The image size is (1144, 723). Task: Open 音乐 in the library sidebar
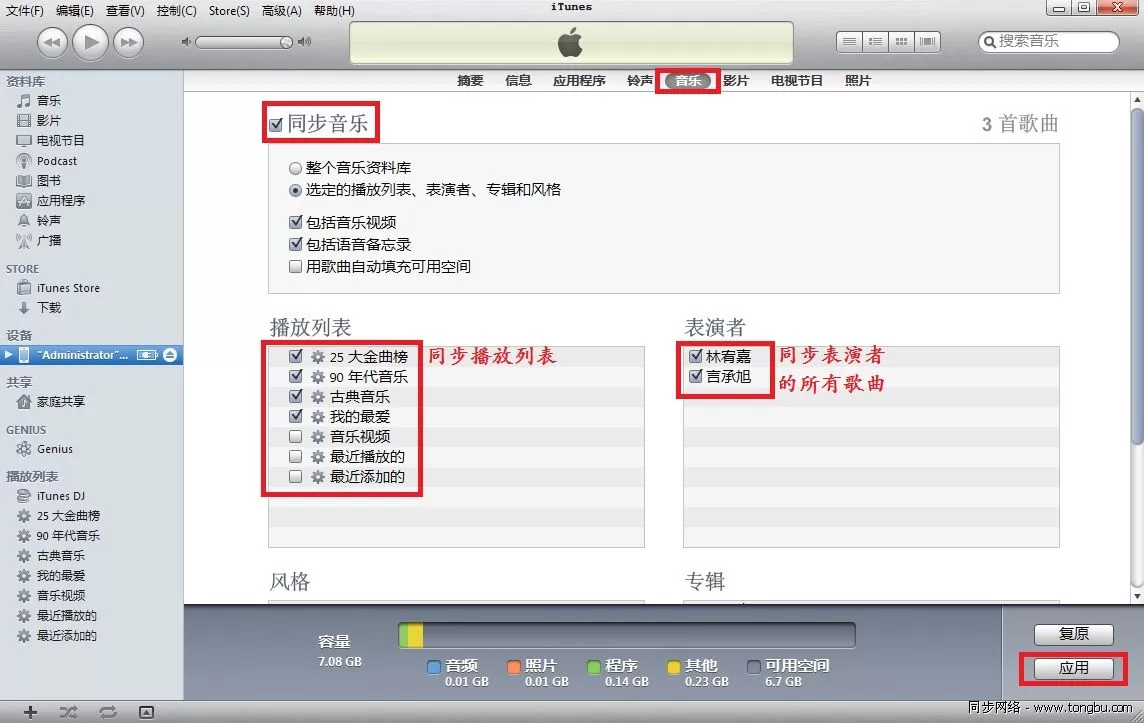49,101
